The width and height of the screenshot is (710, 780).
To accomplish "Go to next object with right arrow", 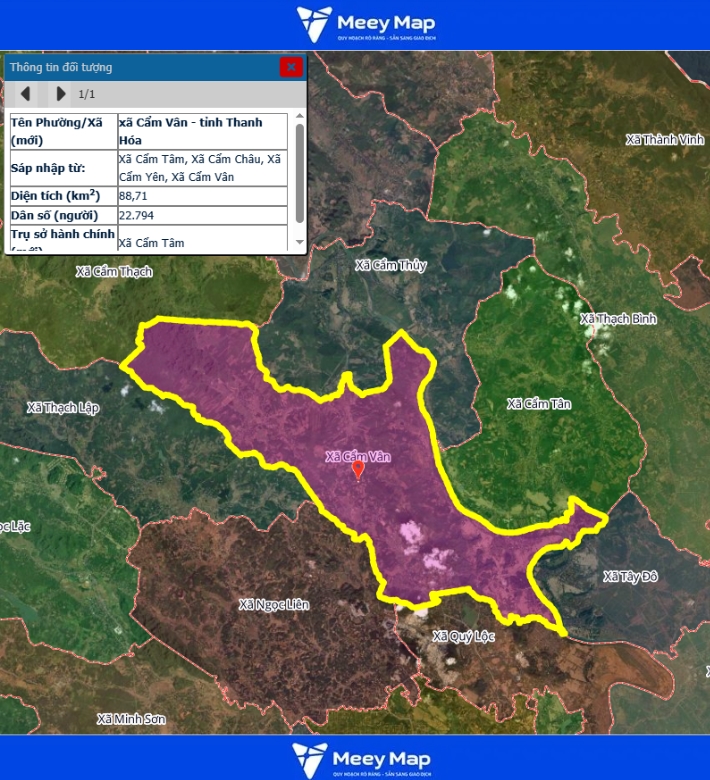I will pyautogui.click(x=61, y=94).
